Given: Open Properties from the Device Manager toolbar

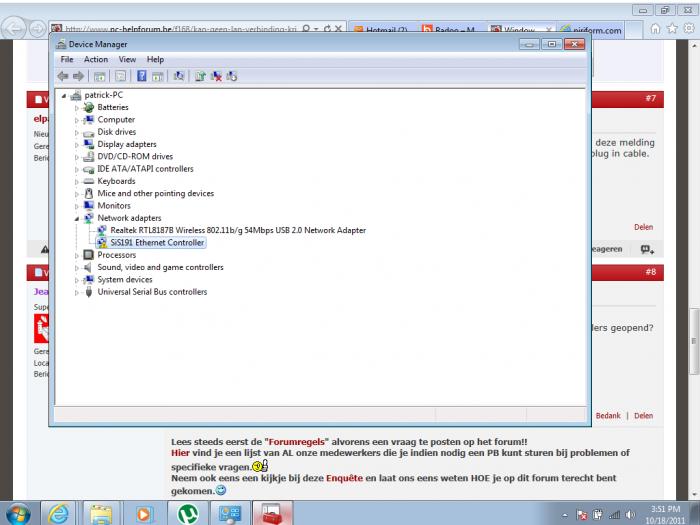Looking at the screenshot, I should (x=120, y=76).
